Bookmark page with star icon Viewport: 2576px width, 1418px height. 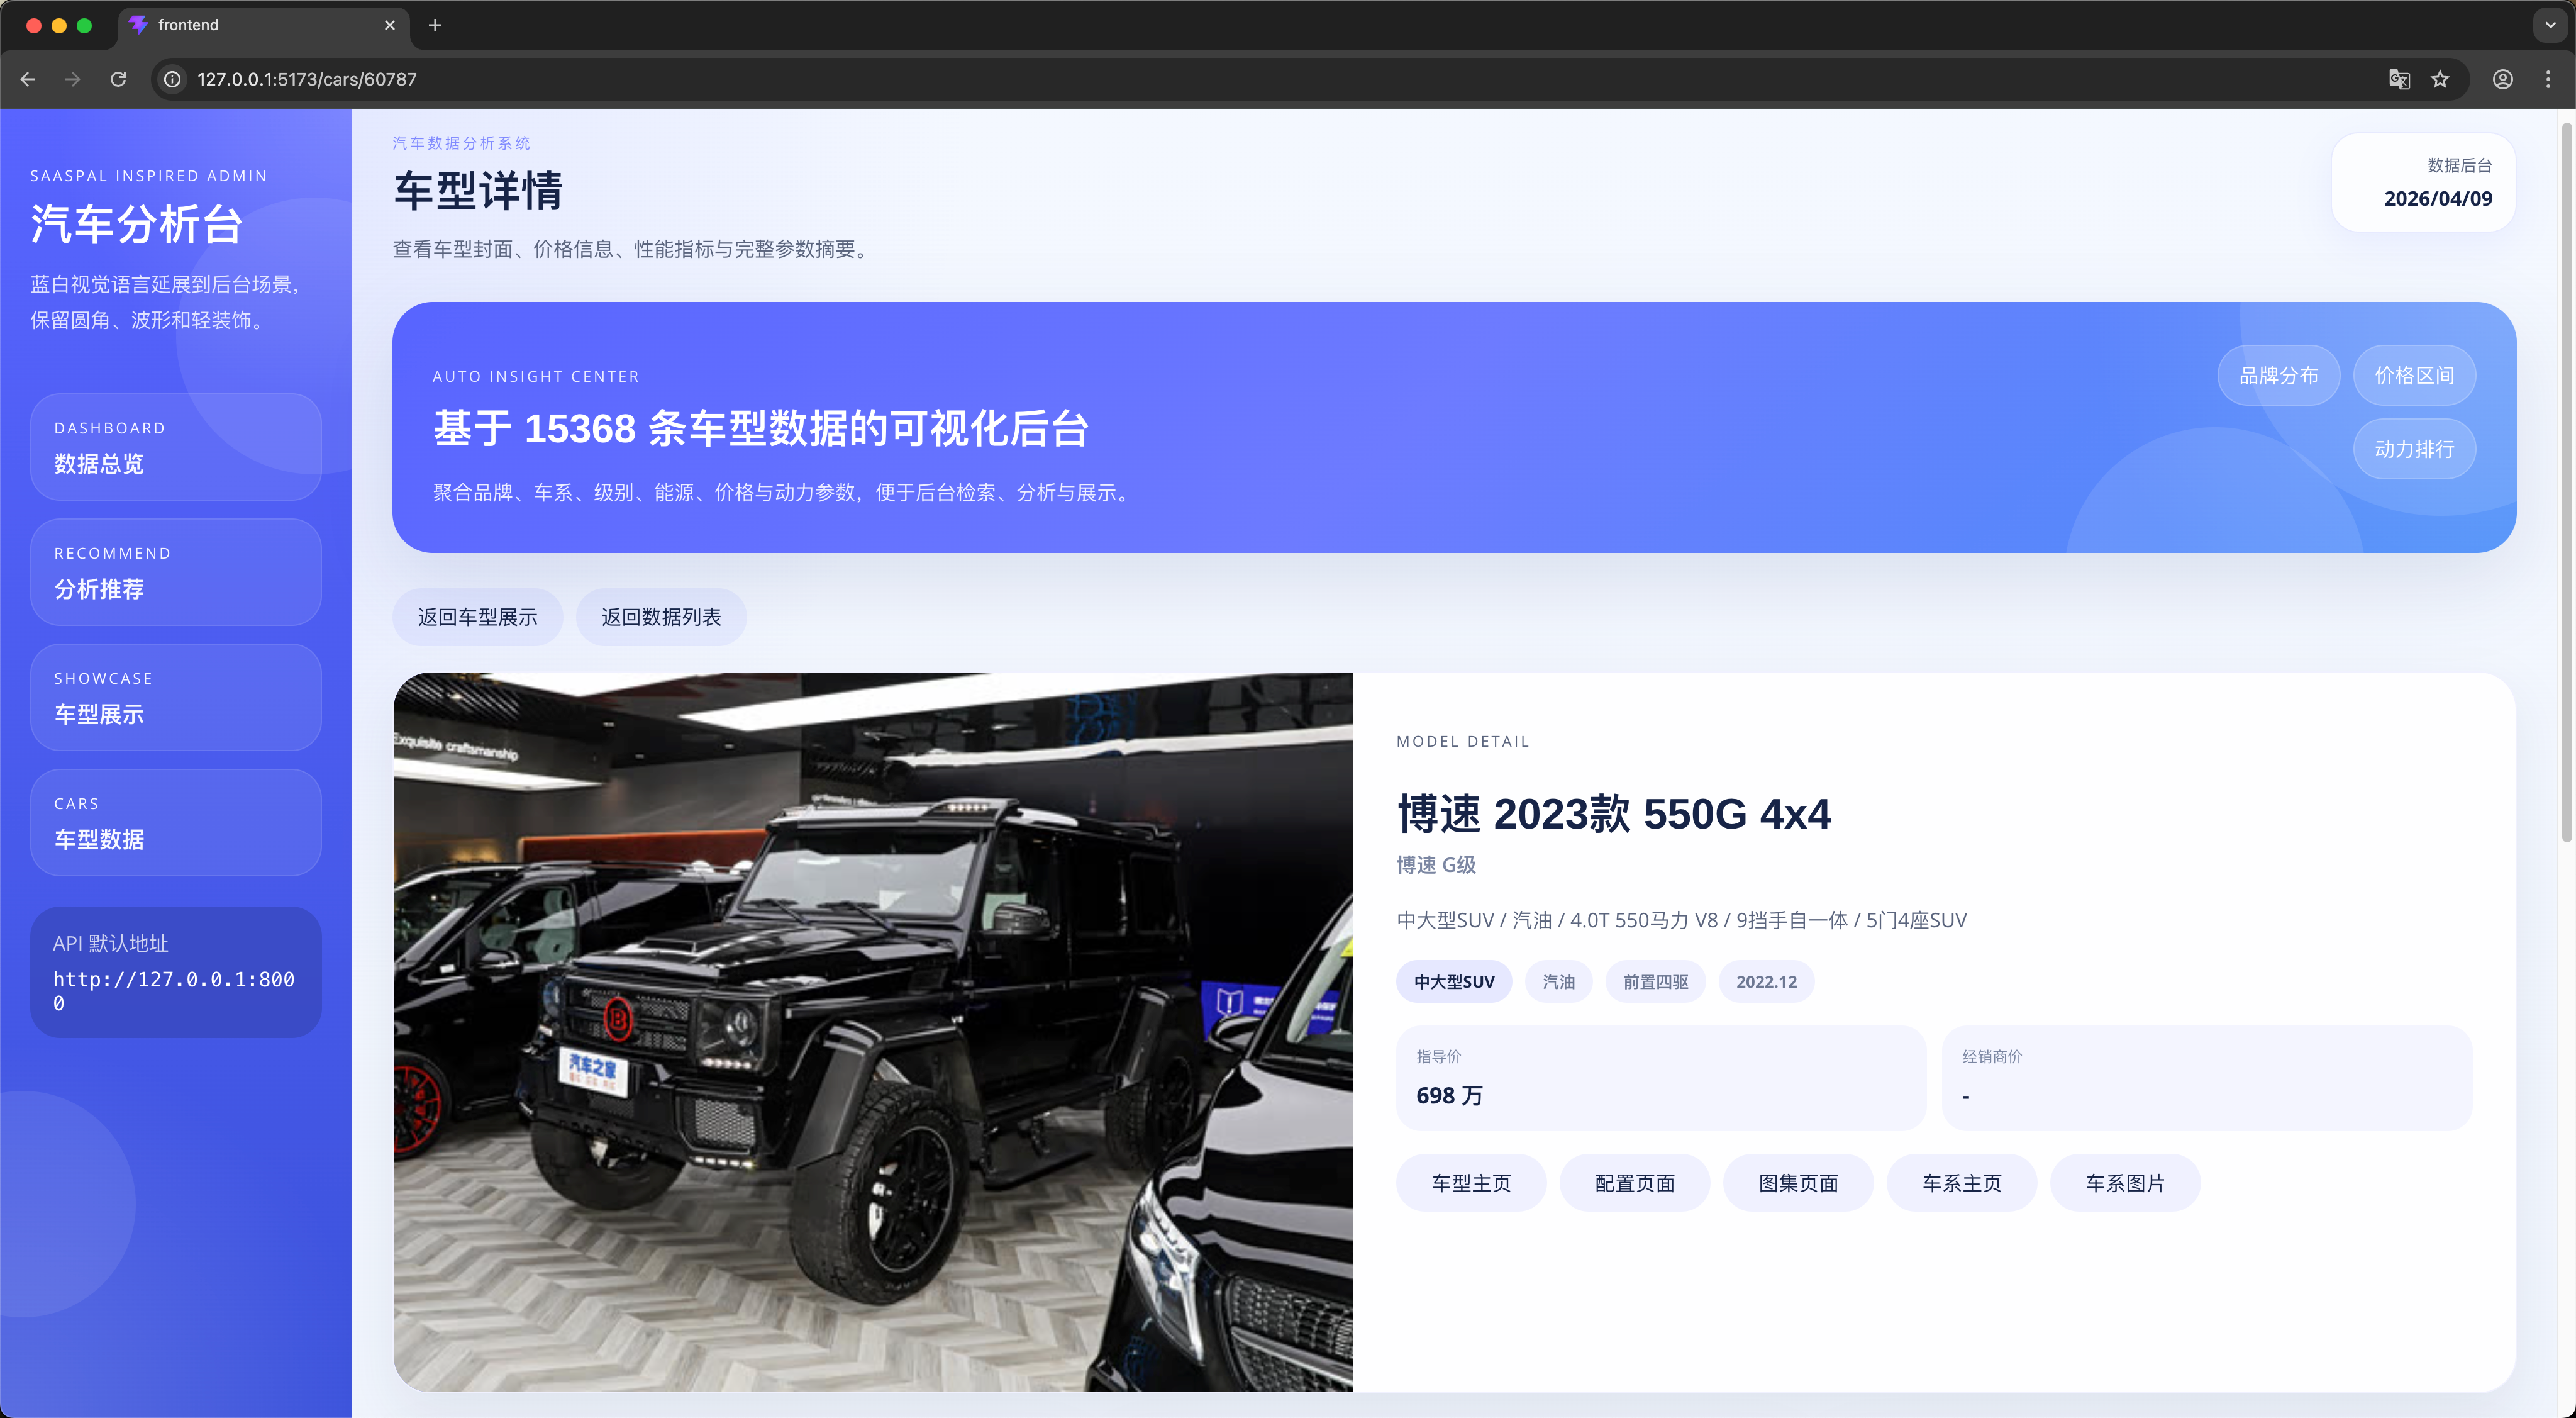[2440, 79]
